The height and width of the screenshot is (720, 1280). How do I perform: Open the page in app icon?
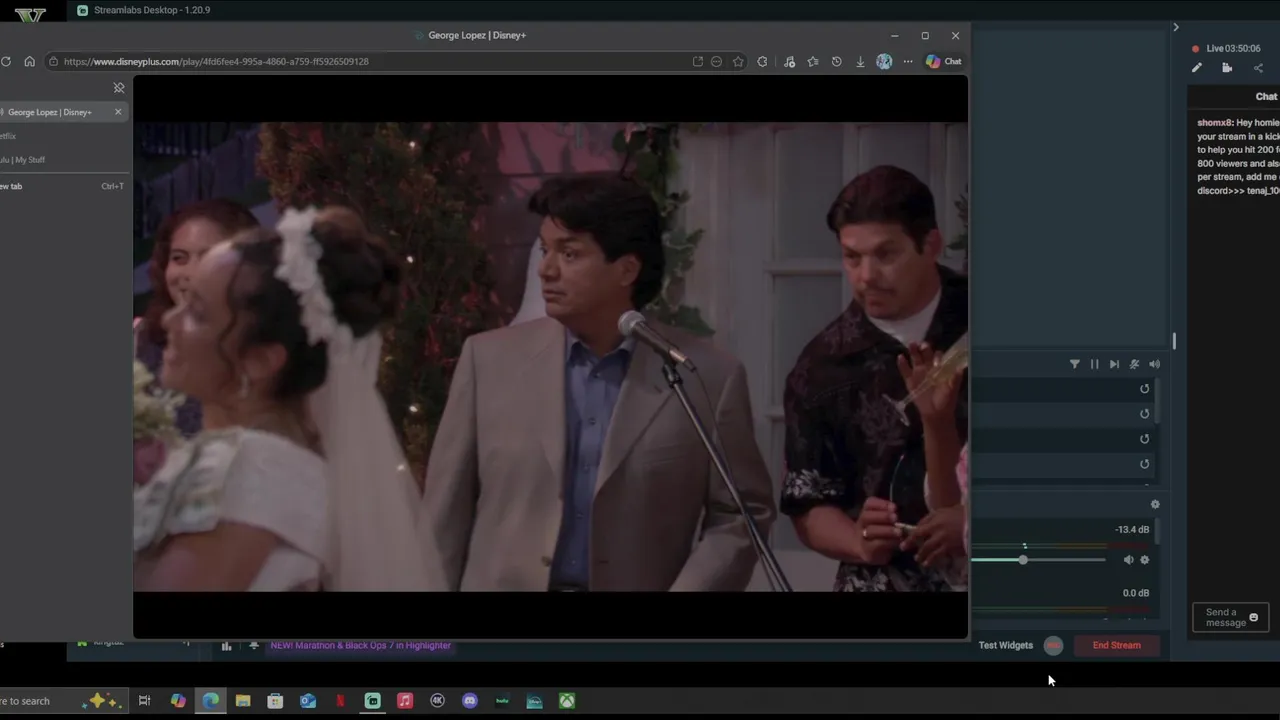pyautogui.click(x=697, y=61)
